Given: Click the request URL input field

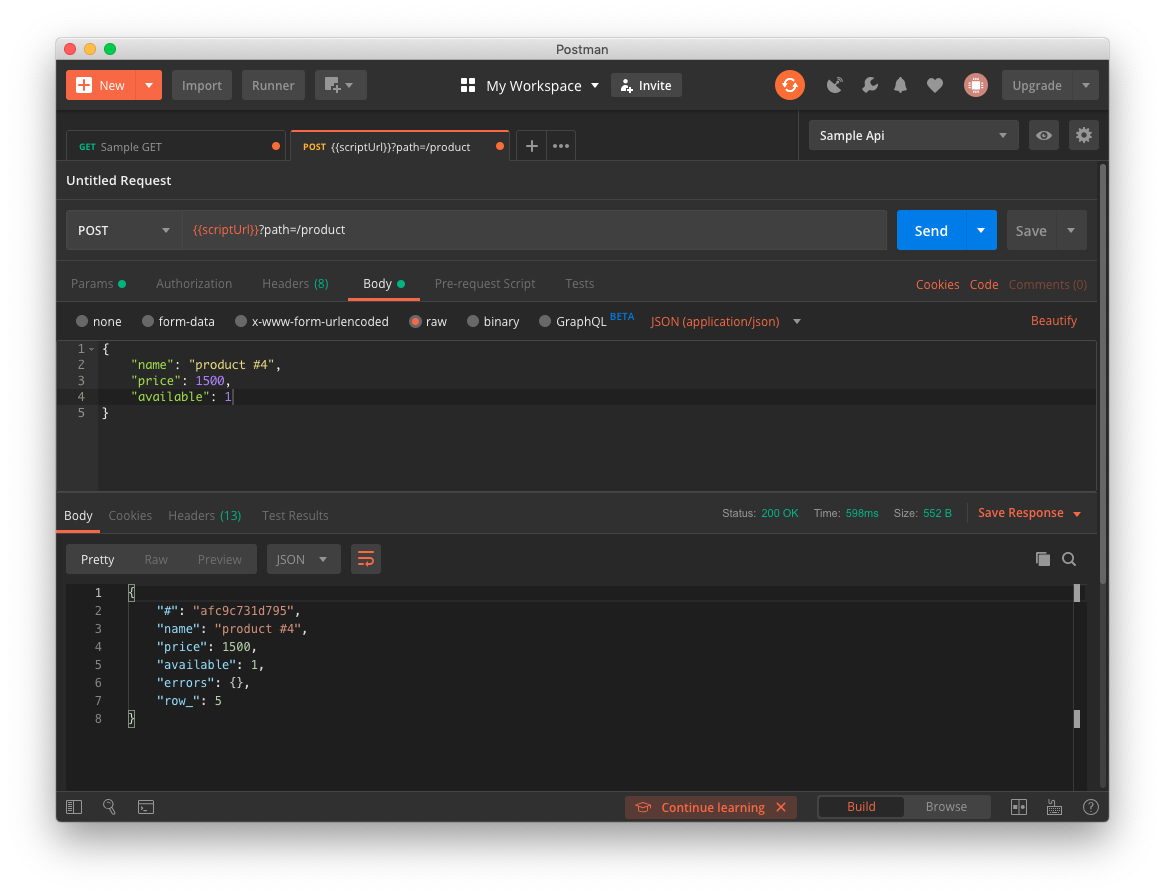Looking at the screenshot, I should 534,230.
